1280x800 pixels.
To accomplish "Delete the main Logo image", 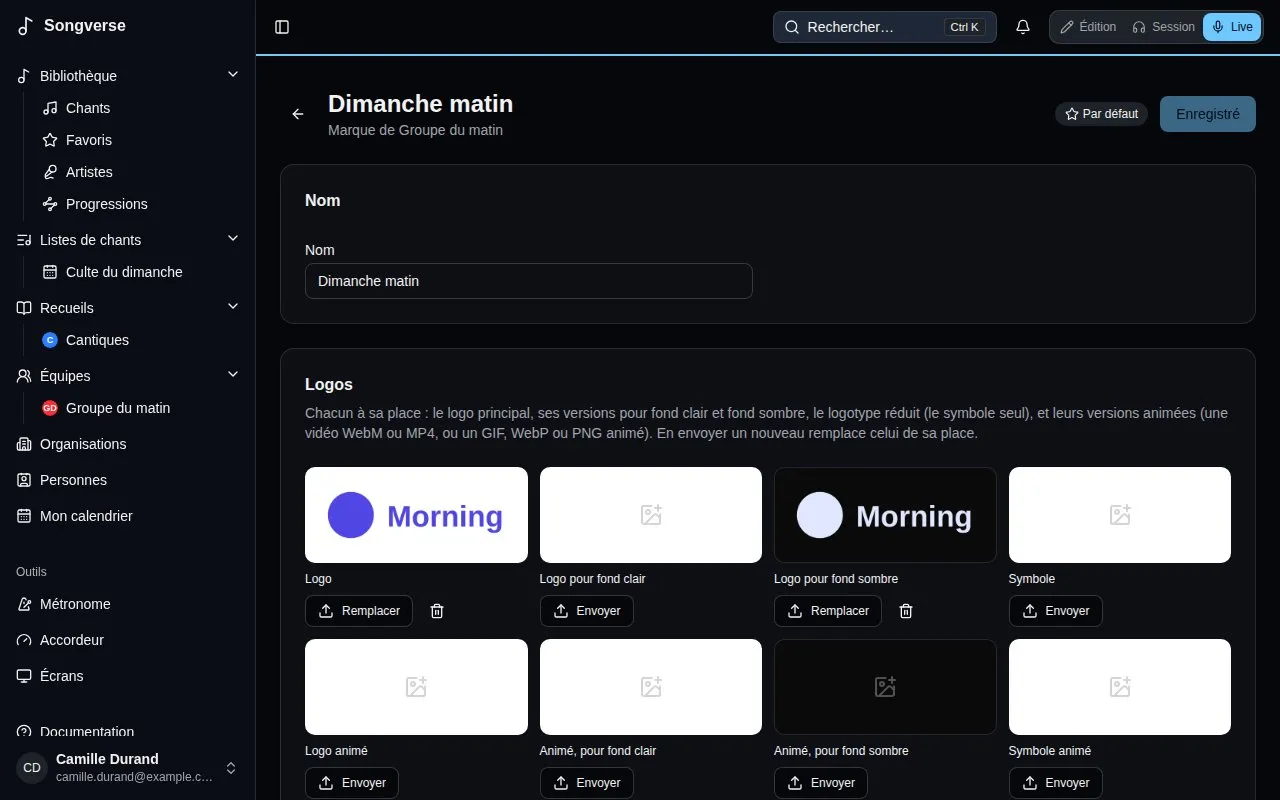I will coord(437,611).
